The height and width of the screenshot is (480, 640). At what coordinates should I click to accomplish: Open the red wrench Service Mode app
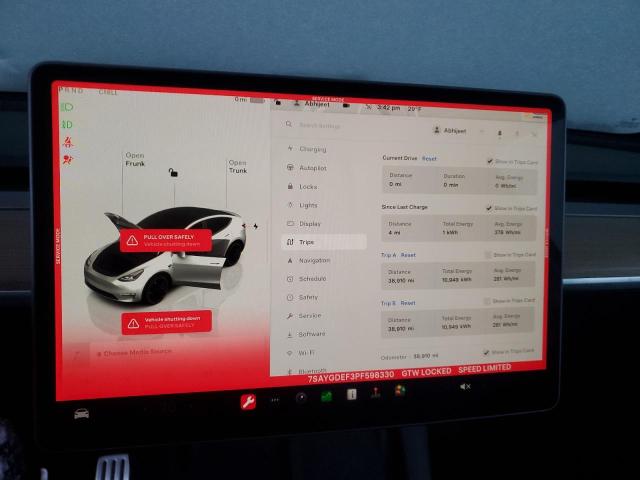248,402
